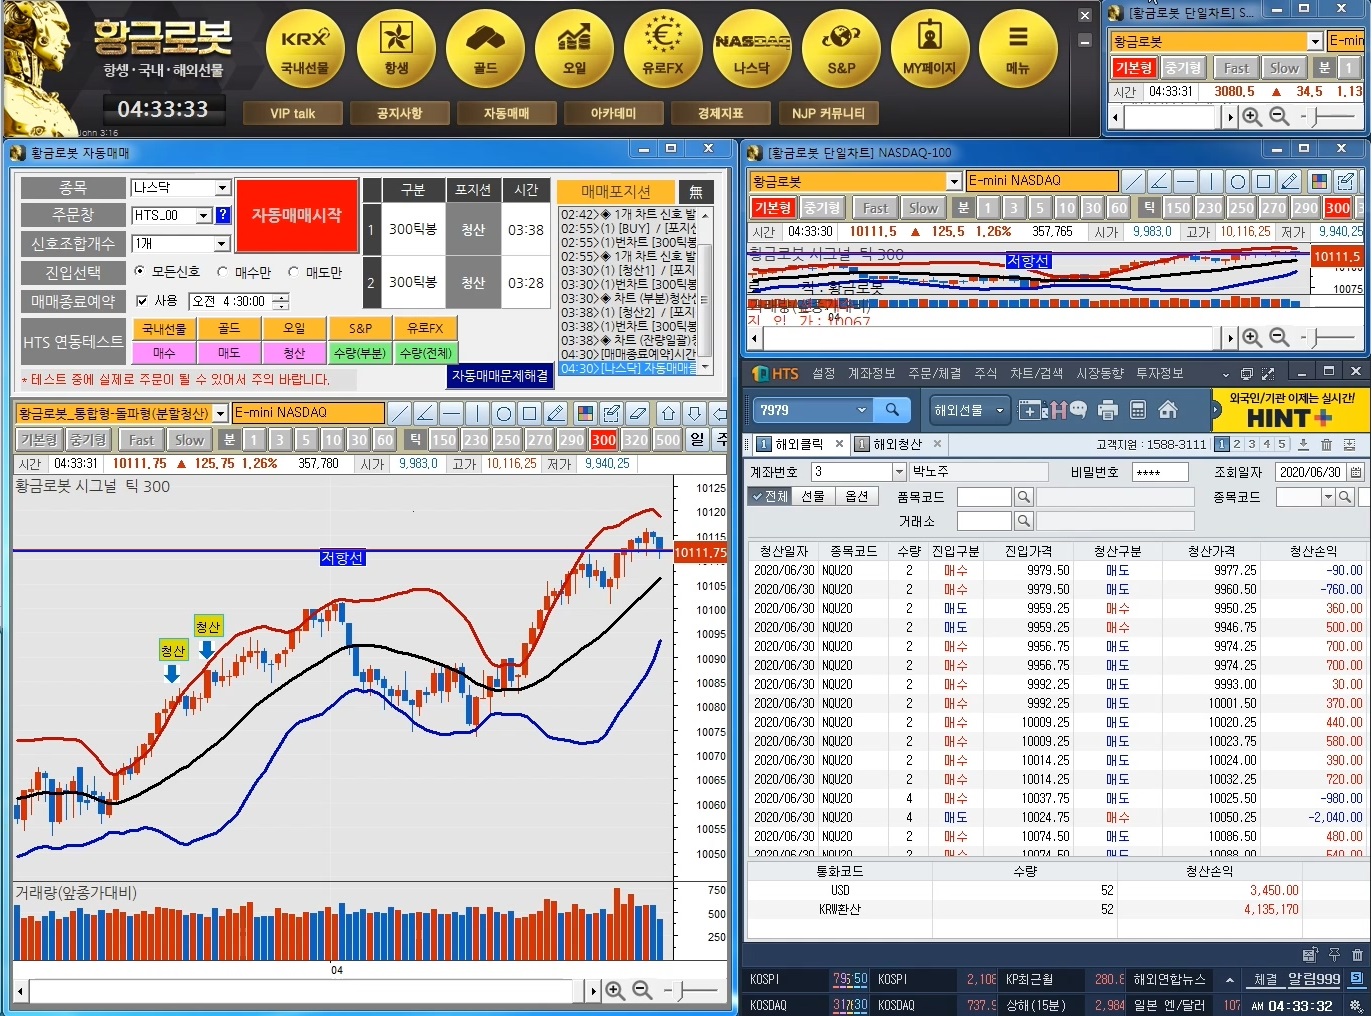Viewport: 1372px width, 1016px height.
Task: Open the 메뉴 hamburger gold icon
Action: click(1018, 48)
